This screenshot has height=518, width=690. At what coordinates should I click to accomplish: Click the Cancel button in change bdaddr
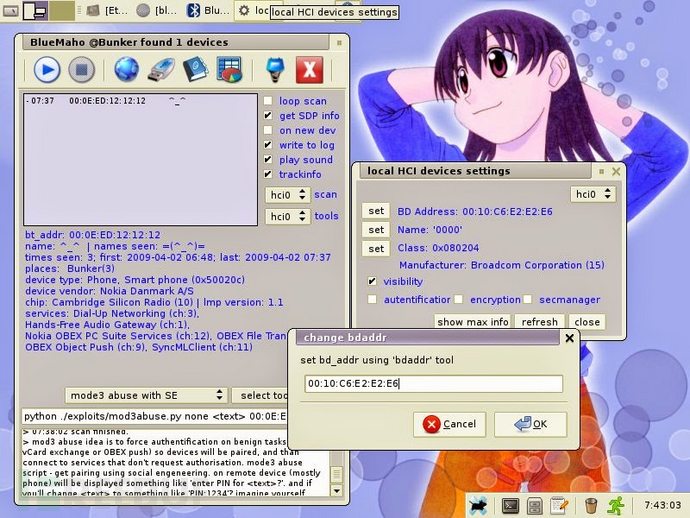tap(449, 424)
